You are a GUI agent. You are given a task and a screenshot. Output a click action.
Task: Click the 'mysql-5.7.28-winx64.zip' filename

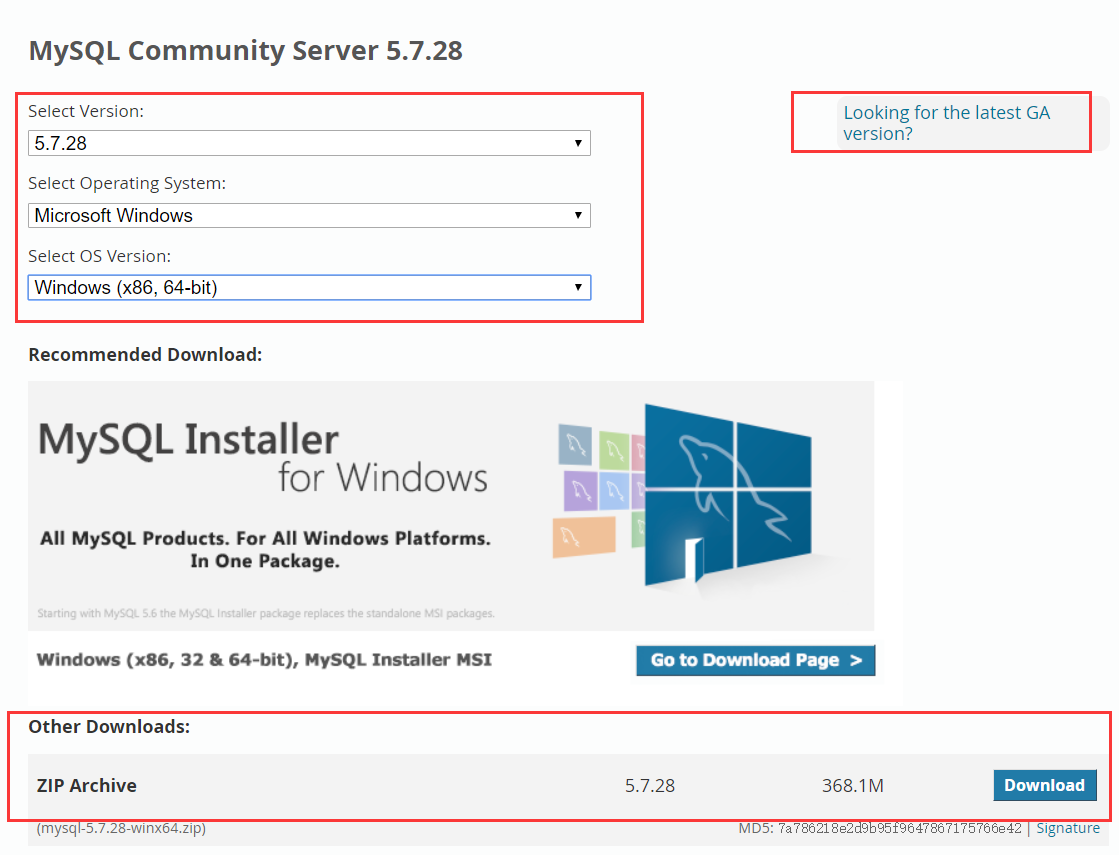pyautogui.click(x=121, y=828)
